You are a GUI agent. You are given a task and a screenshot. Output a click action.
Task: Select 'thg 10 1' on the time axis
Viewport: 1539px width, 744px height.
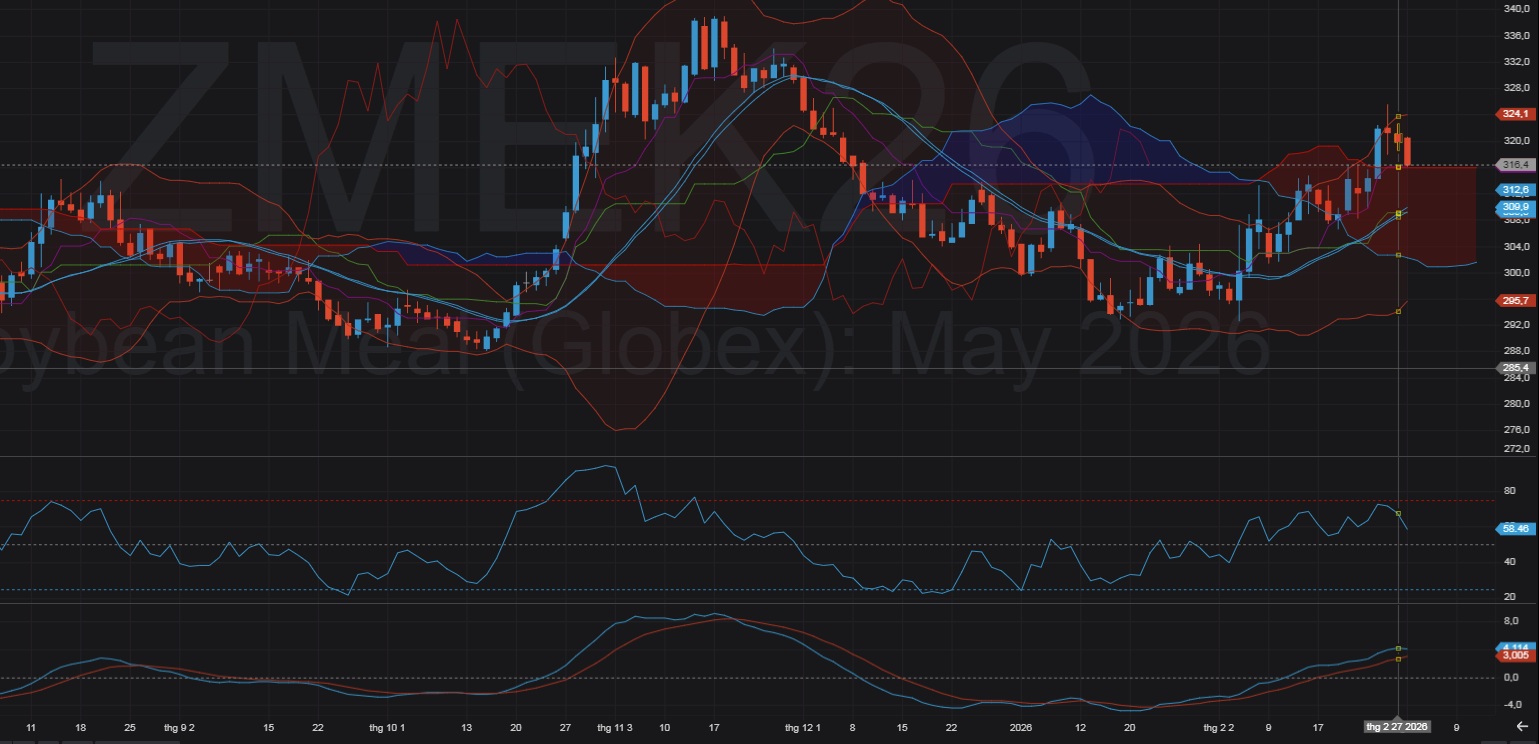386,727
